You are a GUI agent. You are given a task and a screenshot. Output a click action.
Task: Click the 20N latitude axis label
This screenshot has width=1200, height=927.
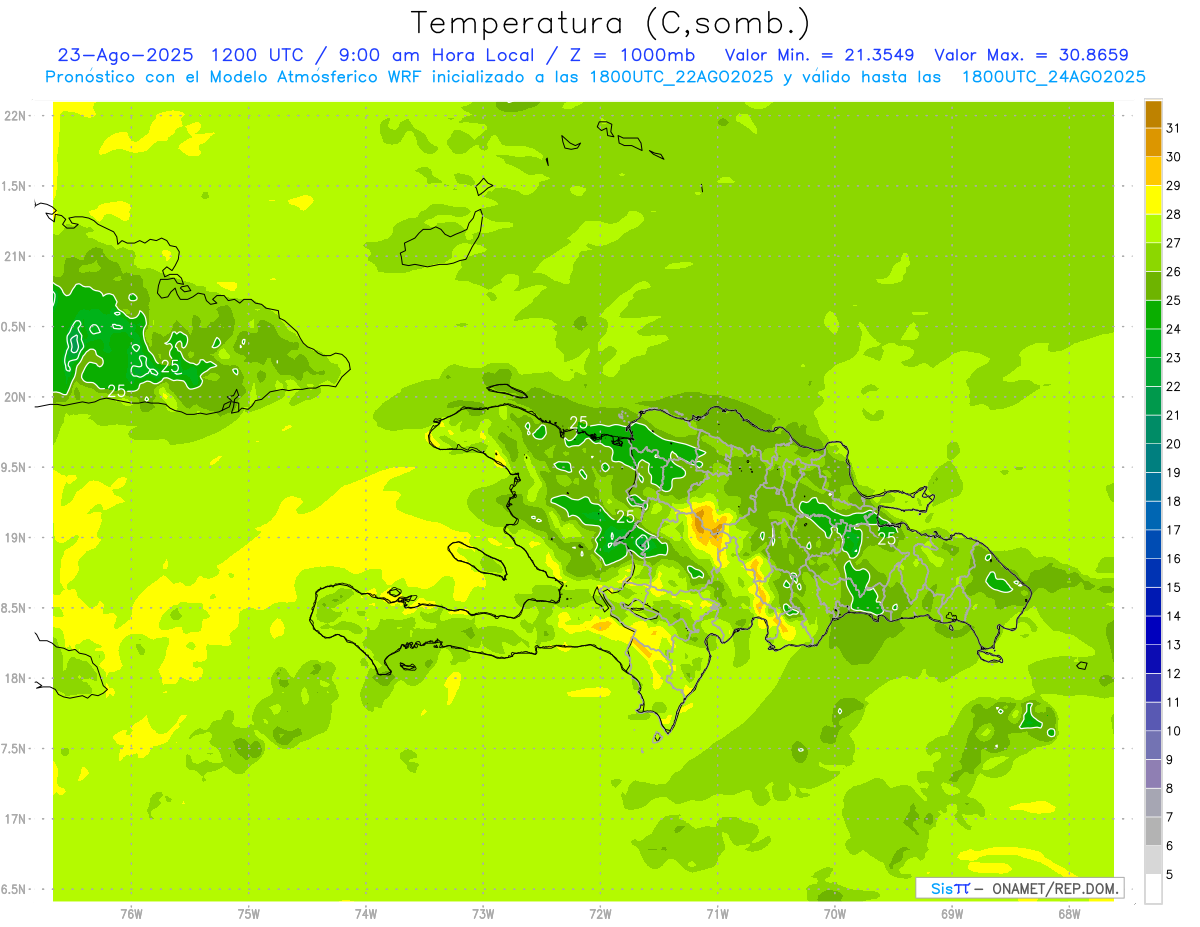click(x=16, y=397)
